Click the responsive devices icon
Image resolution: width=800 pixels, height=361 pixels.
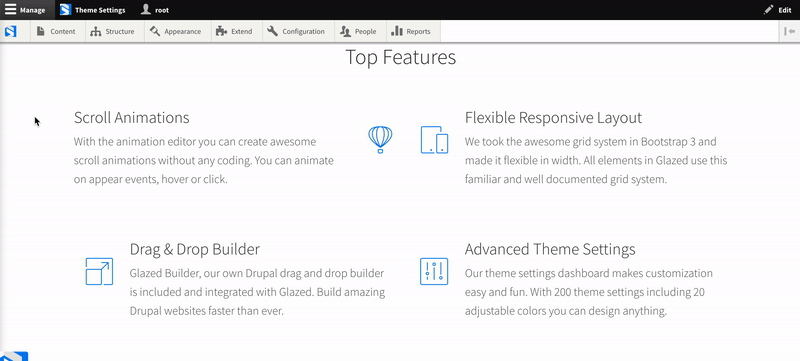[x=434, y=140]
